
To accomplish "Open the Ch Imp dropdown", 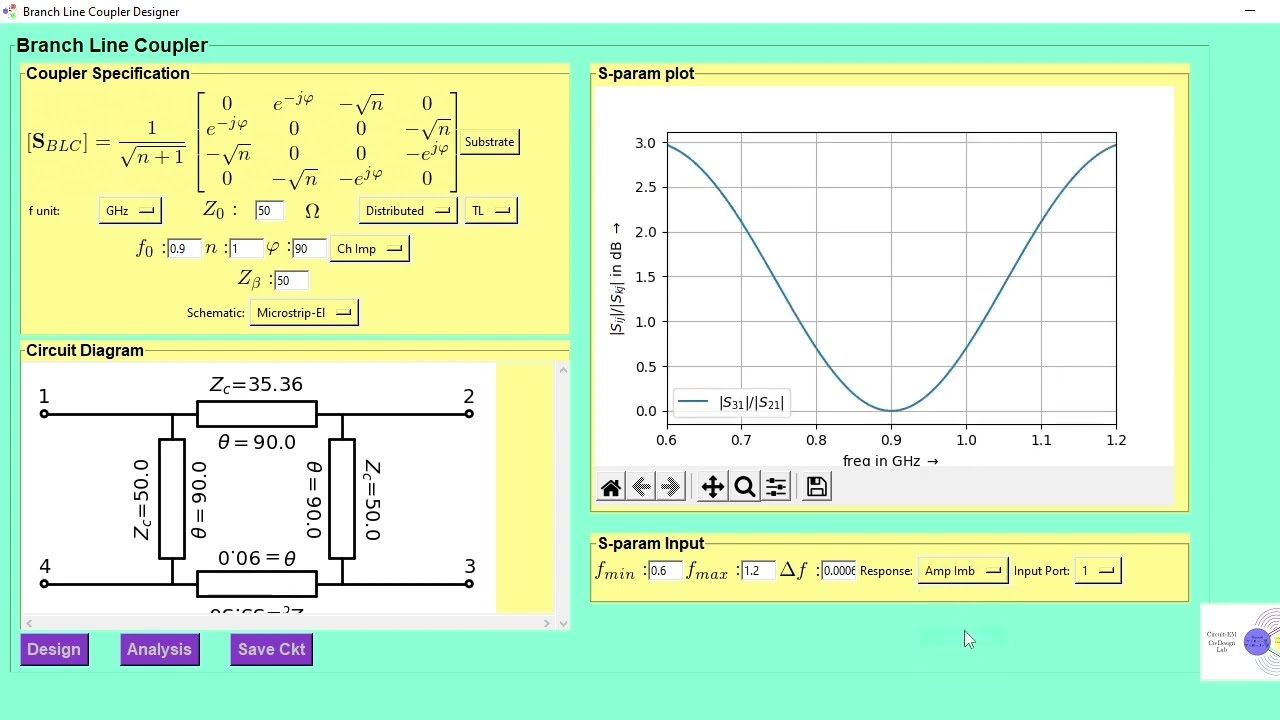I will point(369,249).
